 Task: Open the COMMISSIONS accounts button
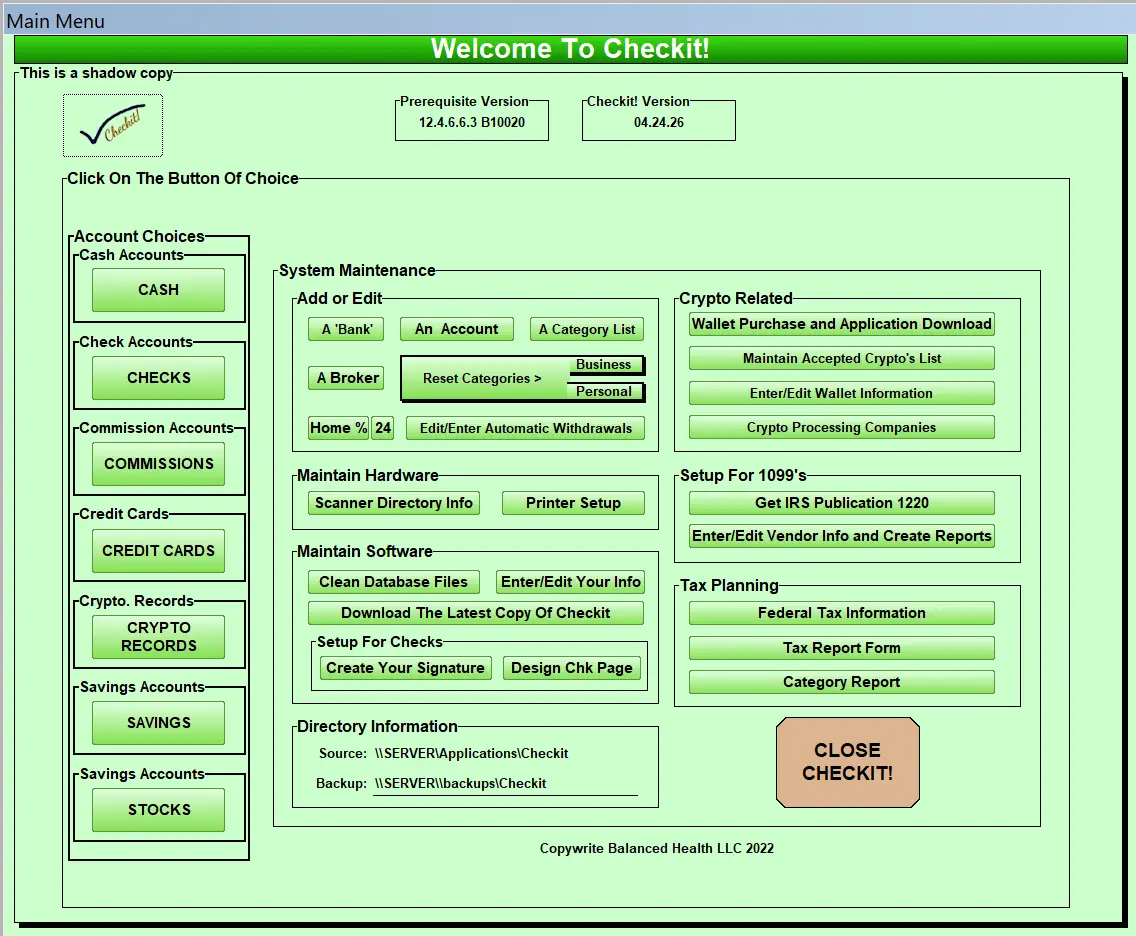158,464
